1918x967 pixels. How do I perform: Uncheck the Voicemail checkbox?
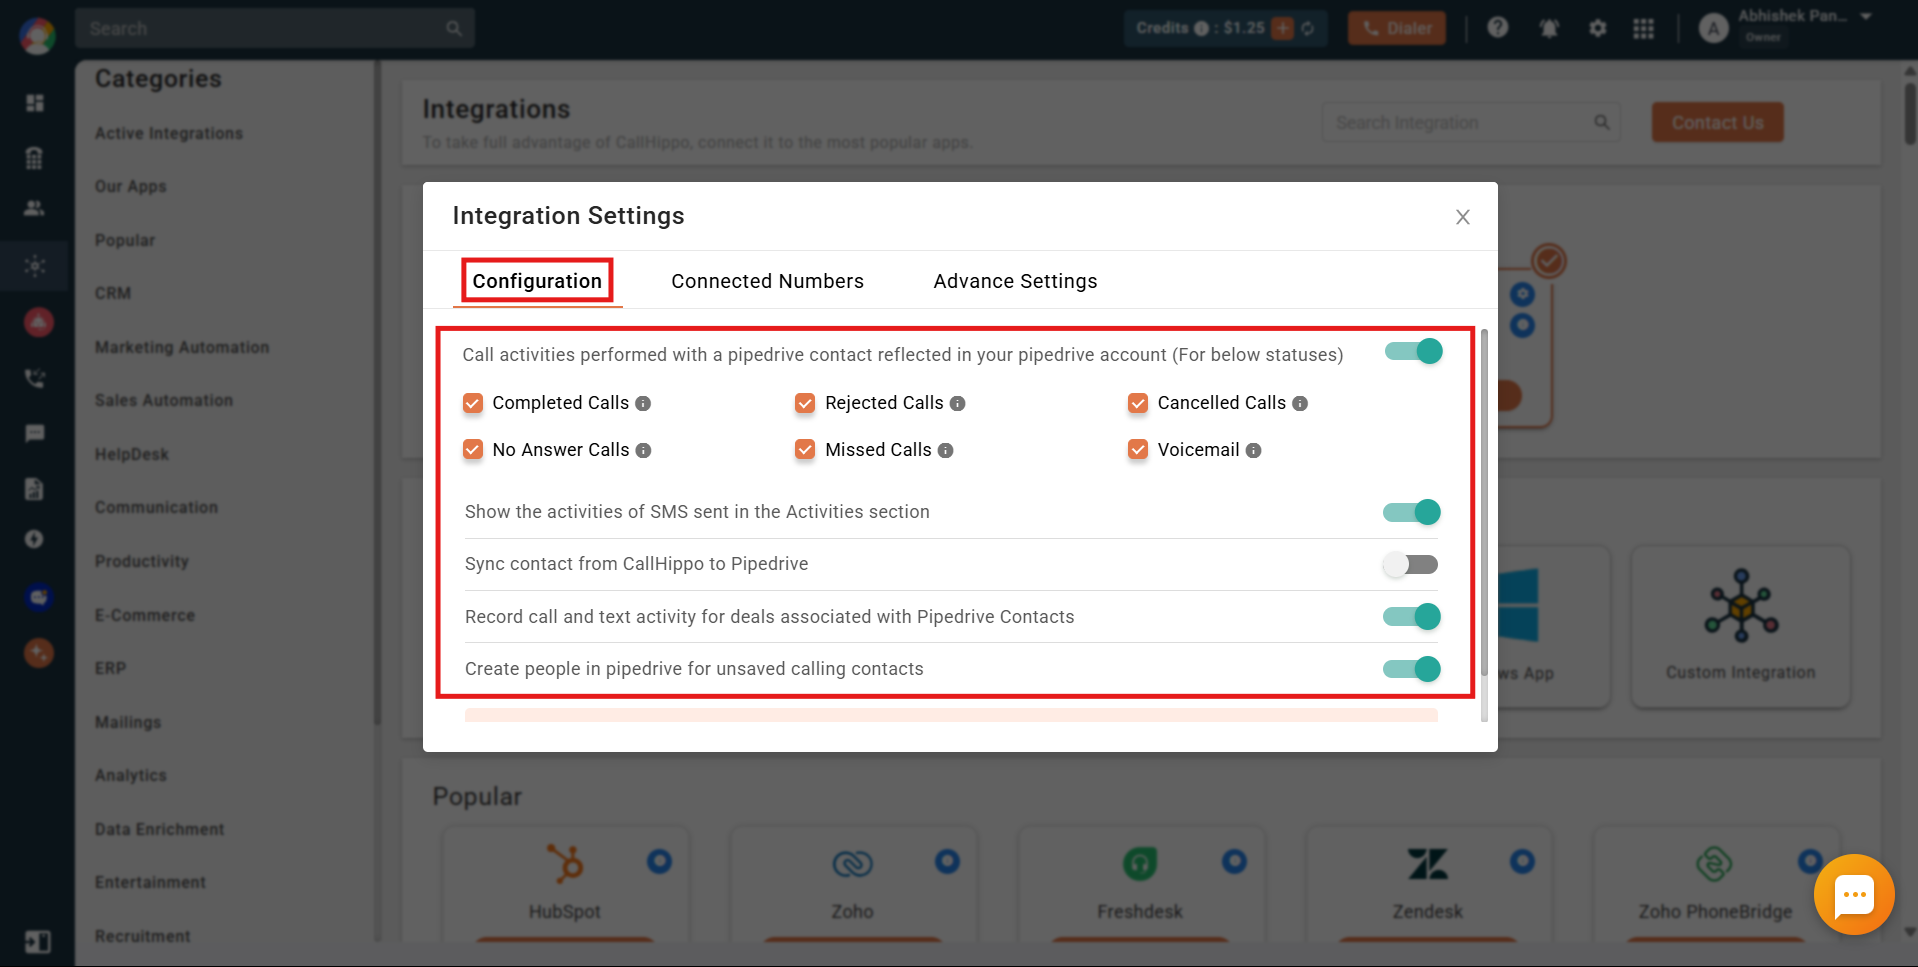point(1138,450)
